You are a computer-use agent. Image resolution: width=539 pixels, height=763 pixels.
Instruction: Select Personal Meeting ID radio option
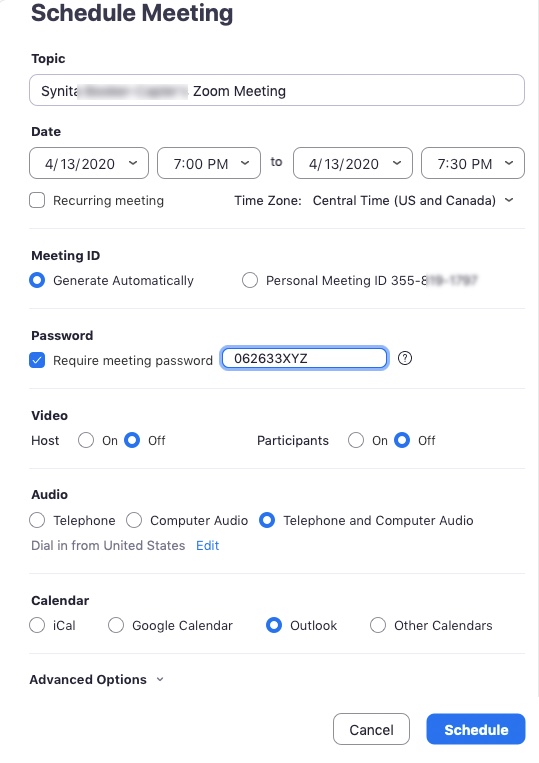point(250,280)
